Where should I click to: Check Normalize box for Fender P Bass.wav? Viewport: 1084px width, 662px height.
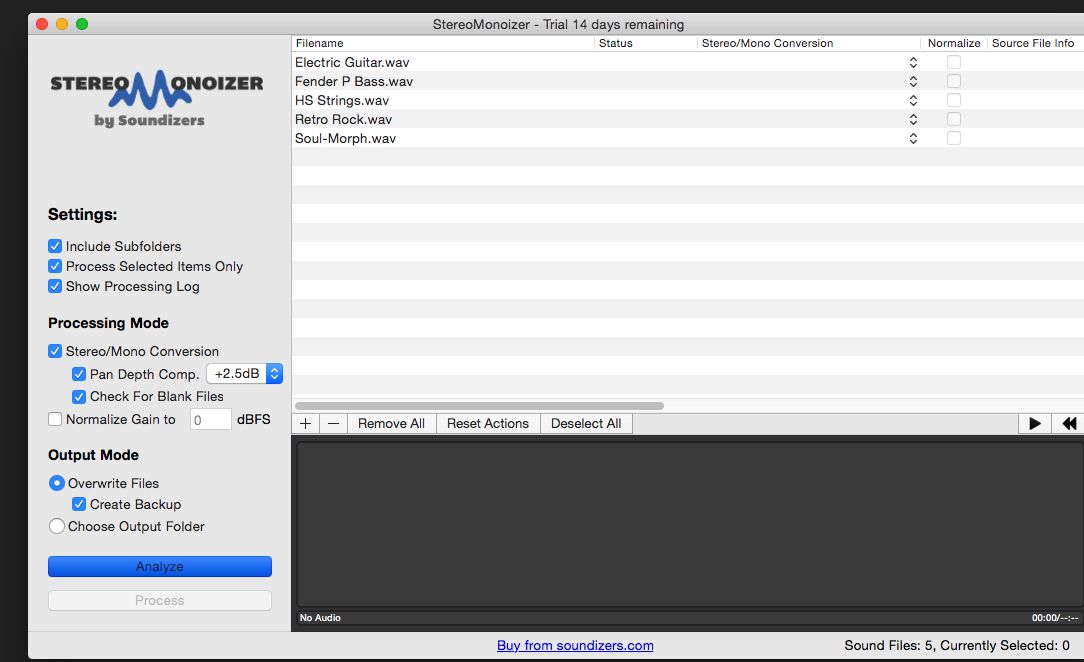pyautogui.click(x=953, y=81)
